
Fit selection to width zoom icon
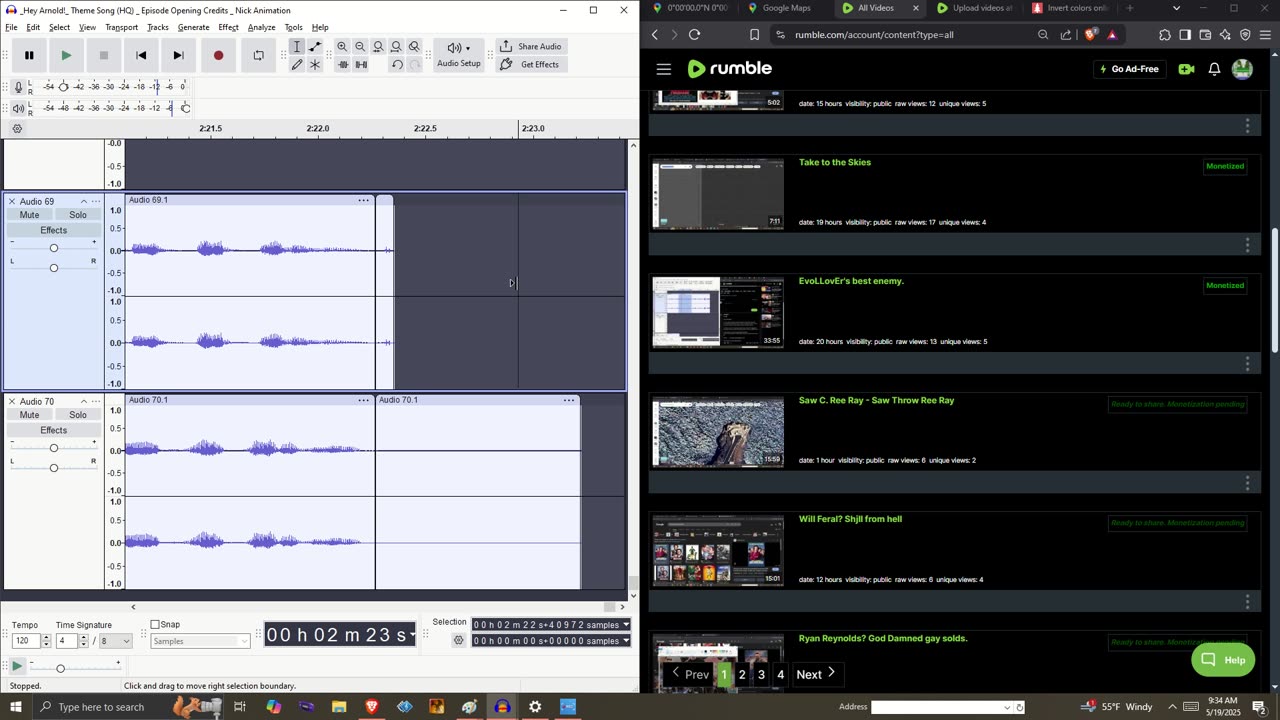click(378, 47)
